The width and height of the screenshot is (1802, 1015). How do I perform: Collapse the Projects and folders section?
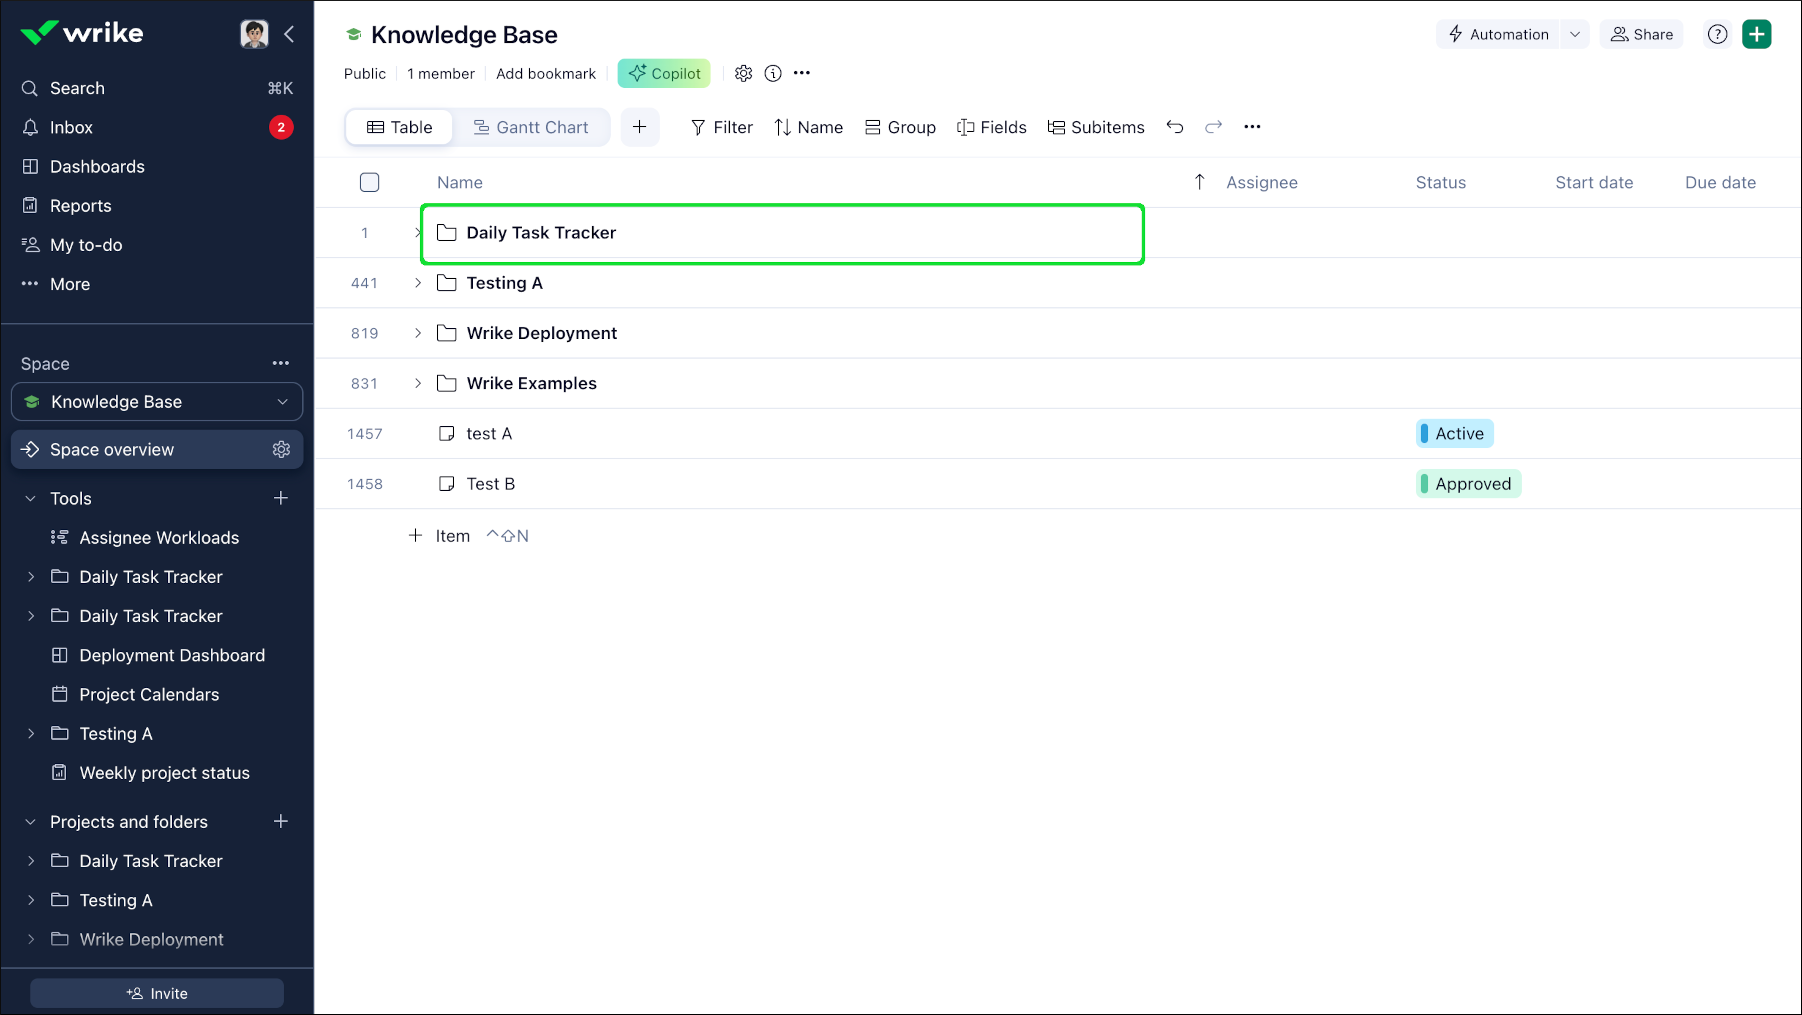click(30, 822)
